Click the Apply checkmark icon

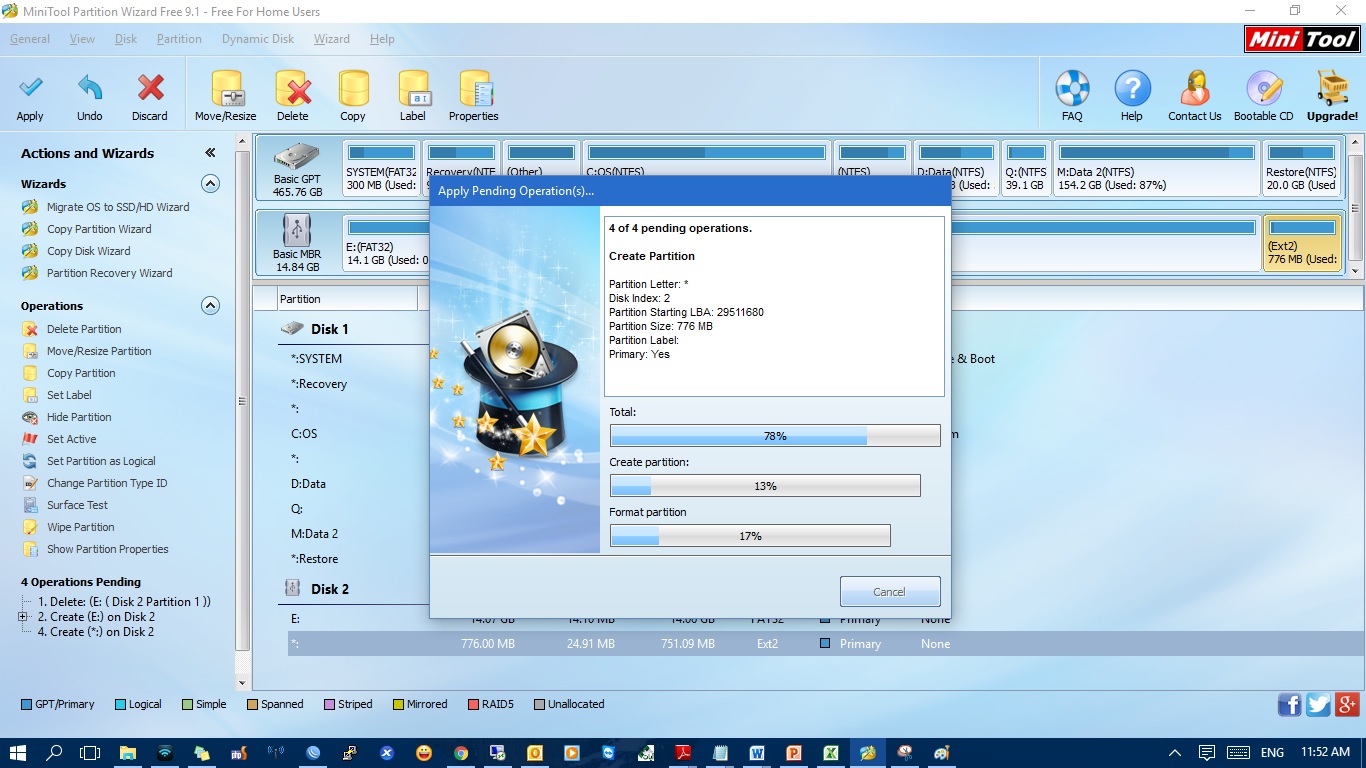pyautogui.click(x=30, y=88)
